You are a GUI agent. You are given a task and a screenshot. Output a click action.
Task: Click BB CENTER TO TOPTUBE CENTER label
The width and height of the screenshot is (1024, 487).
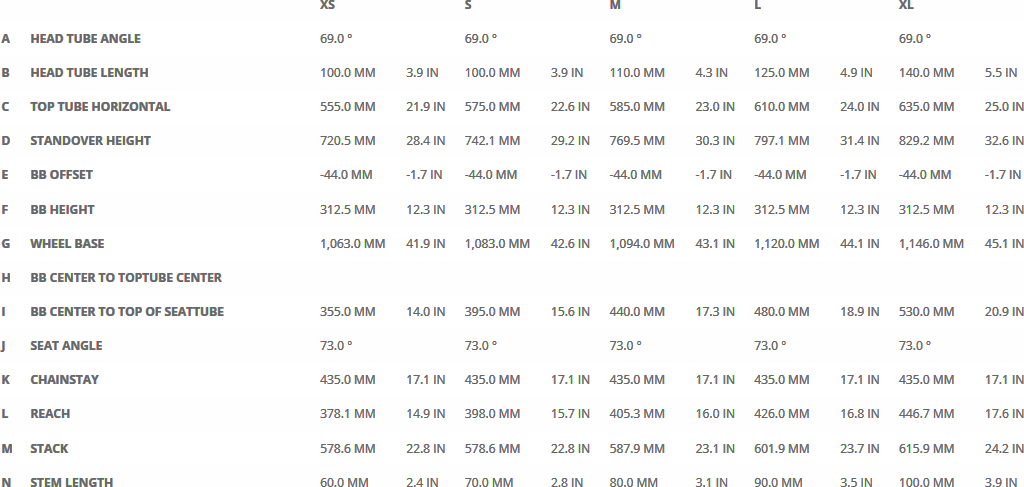126,278
